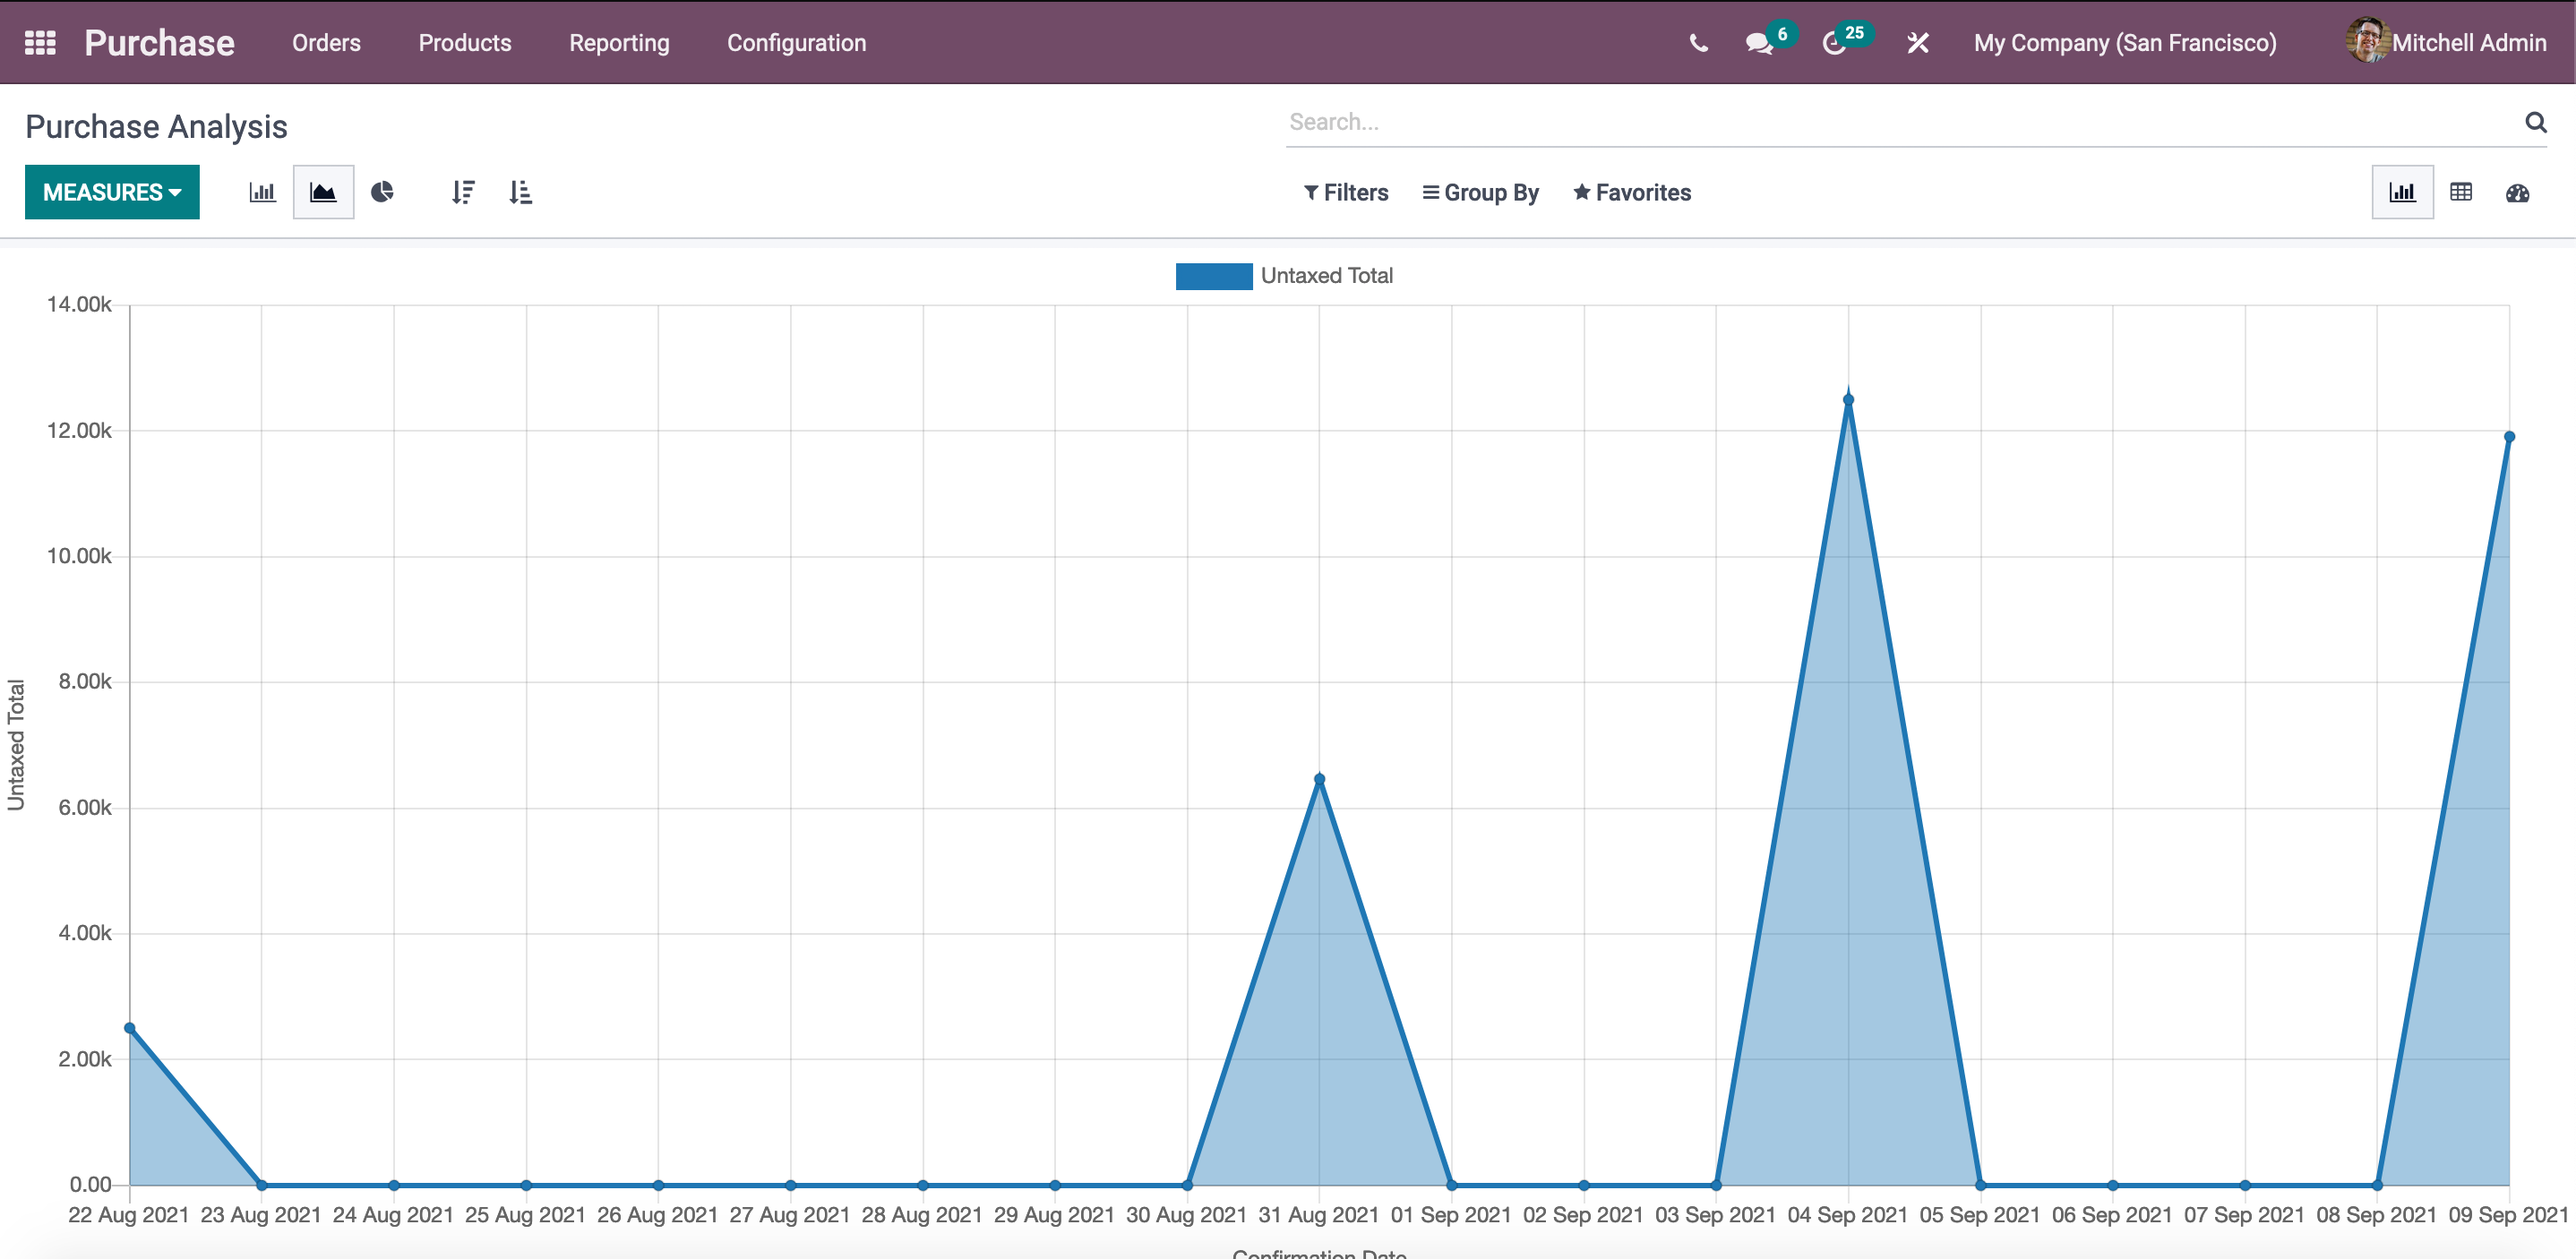This screenshot has width=2576, height=1259.
Task: Click the debug tools wrench icon
Action: [1917, 43]
